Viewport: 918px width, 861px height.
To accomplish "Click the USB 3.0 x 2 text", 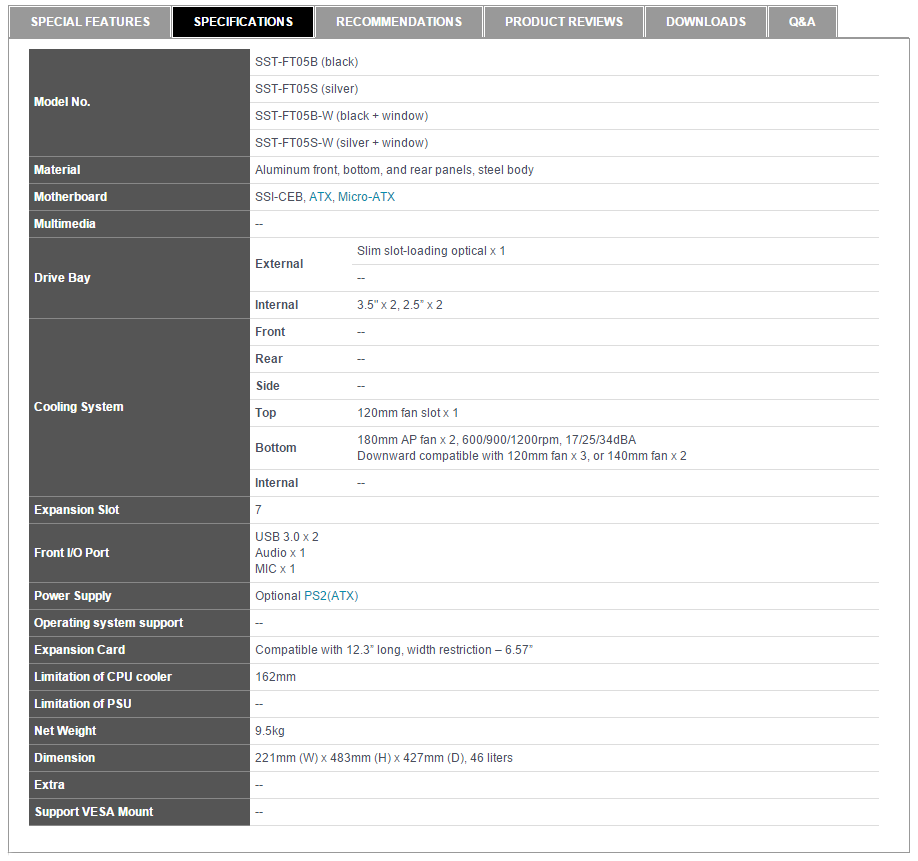I will click(x=287, y=537).
